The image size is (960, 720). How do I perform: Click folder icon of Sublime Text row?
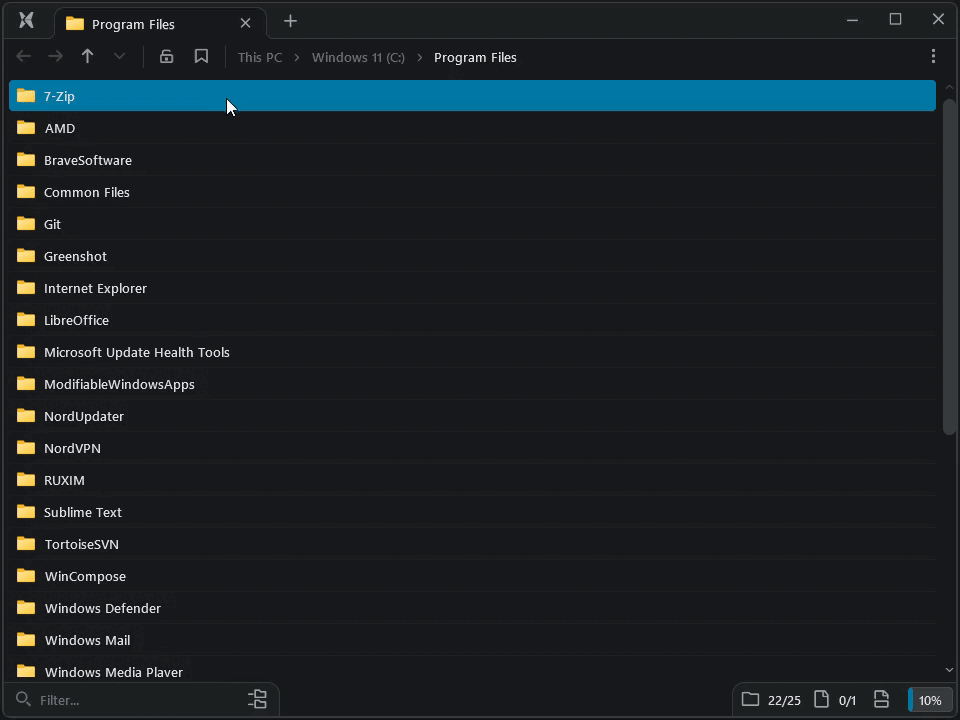point(26,512)
